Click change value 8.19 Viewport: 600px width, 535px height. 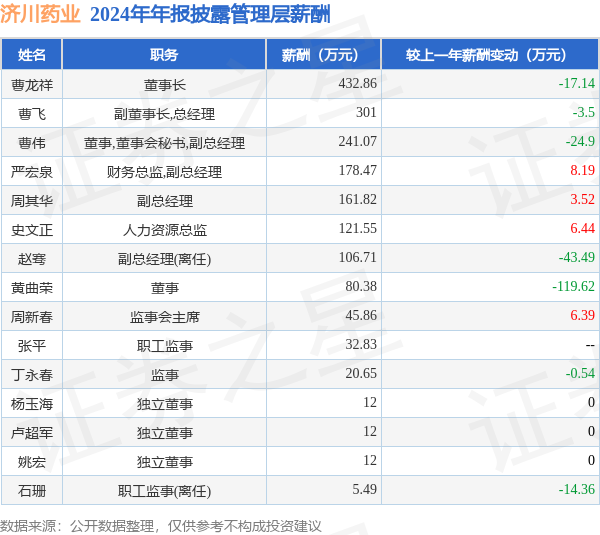point(582,170)
